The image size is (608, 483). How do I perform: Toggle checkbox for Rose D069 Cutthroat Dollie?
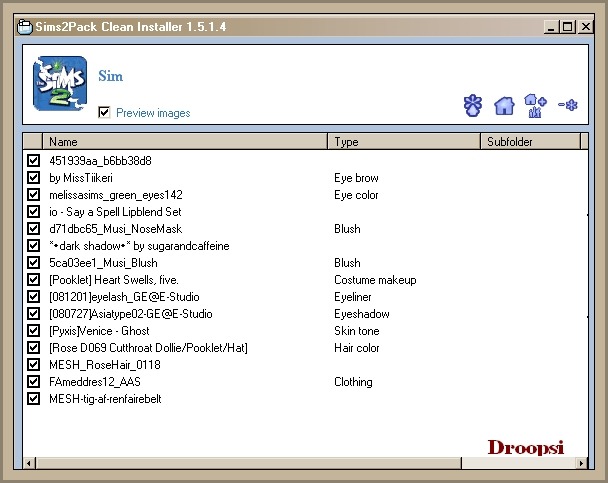(33, 348)
